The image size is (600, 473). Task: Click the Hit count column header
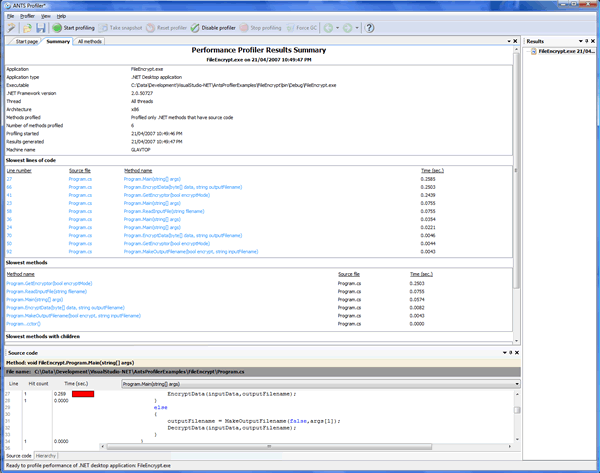pyautogui.click(x=39, y=383)
